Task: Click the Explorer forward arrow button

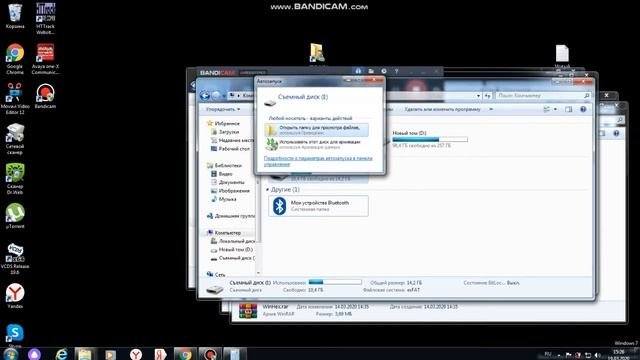Action: click(x=216, y=96)
